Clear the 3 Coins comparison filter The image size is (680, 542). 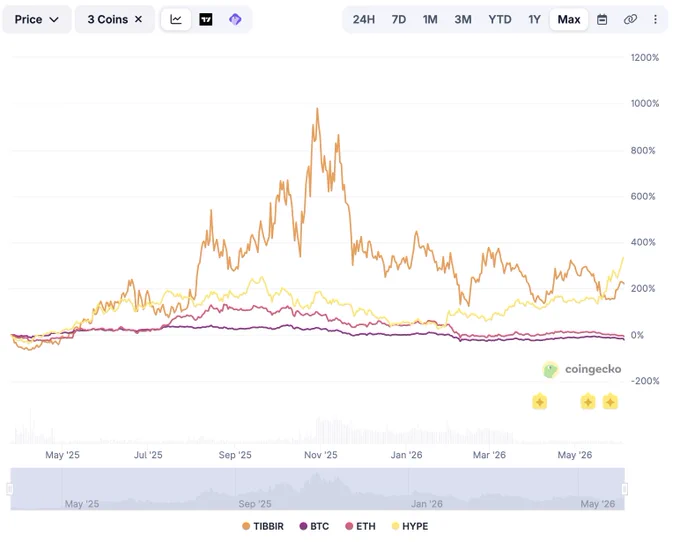(x=138, y=19)
